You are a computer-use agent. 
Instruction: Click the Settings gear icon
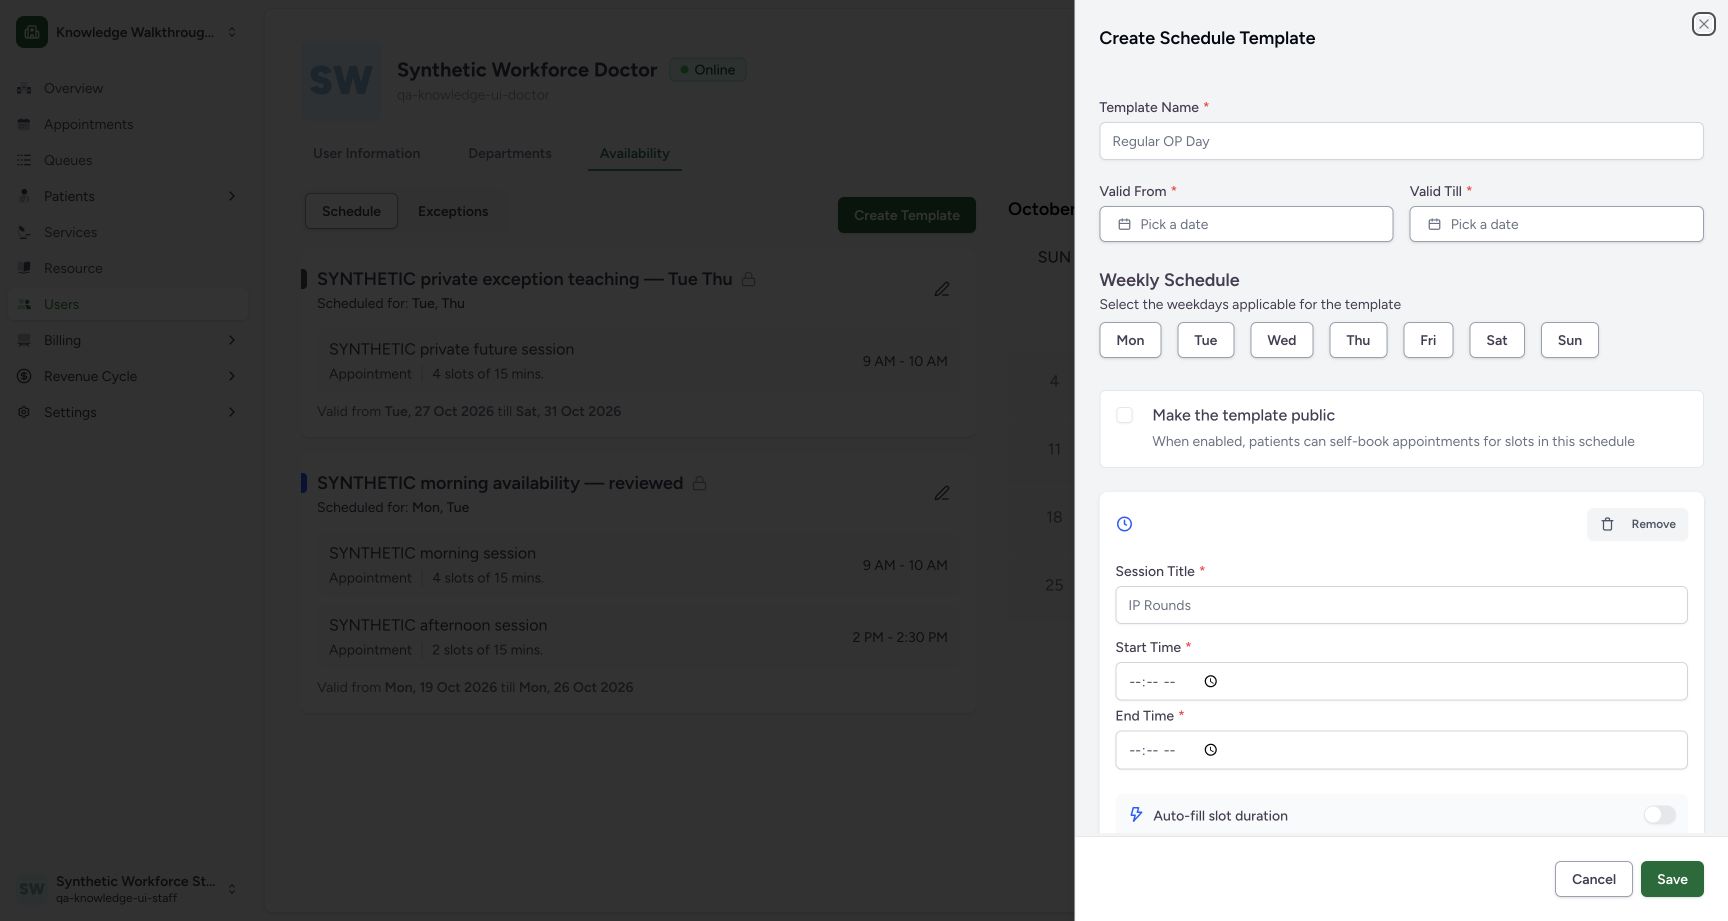click(24, 412)
